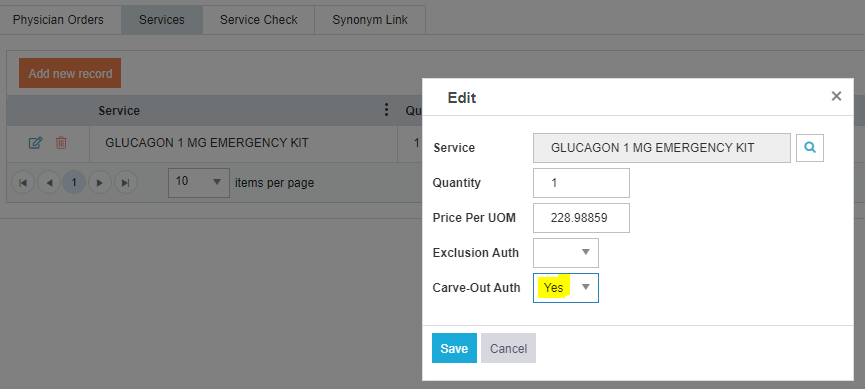Go to the previous page
The width and height of the screenshot is (865, 389).
click(49, 182)
